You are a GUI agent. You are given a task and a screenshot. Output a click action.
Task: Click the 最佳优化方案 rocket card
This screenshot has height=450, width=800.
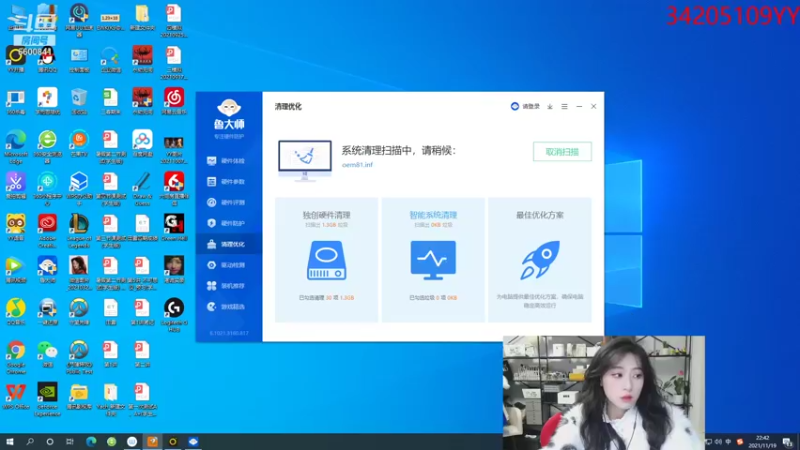[540, 260]
